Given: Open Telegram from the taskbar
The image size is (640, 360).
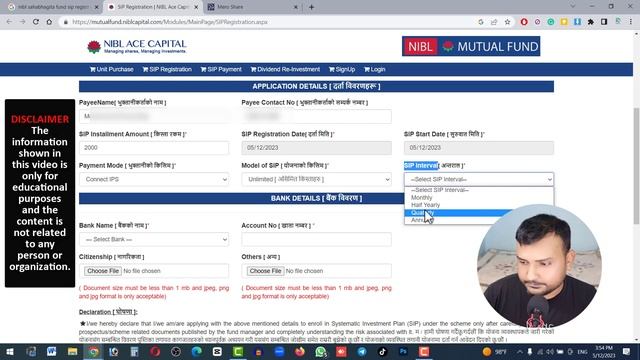Looking at the screenshot, I should point(362,351).
